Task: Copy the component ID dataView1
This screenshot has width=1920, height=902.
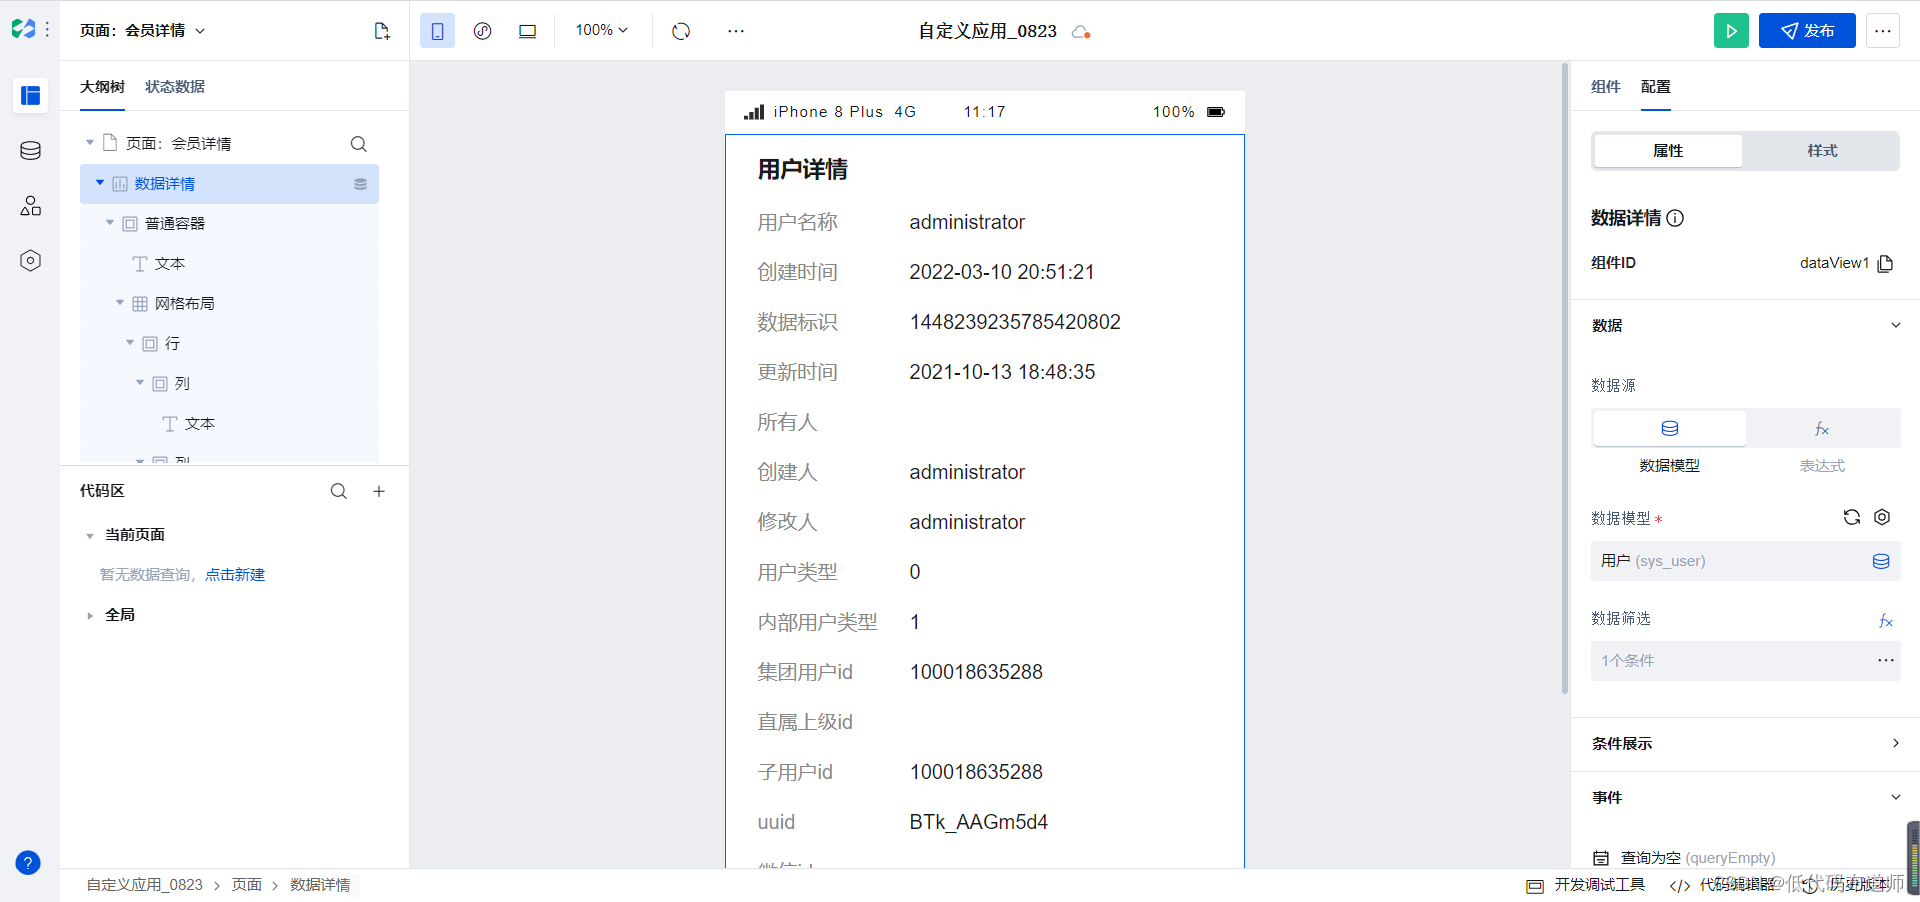Action: [1885, 263]
